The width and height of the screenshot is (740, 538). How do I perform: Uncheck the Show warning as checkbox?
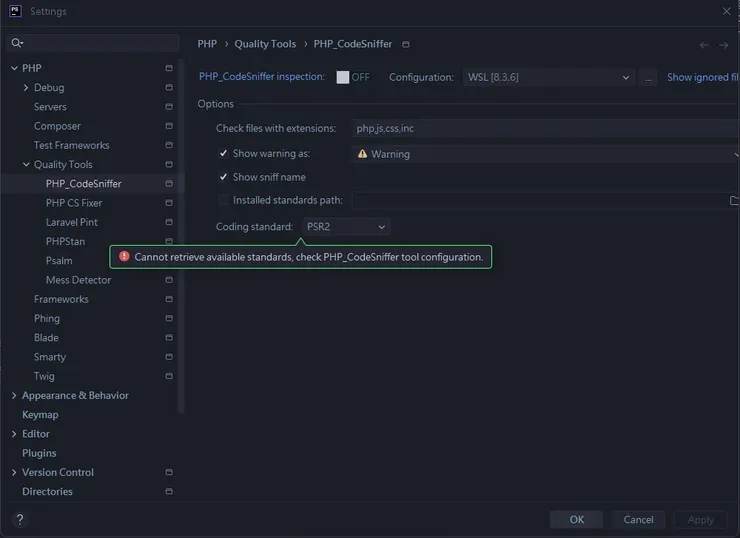(x=224, y=154)
